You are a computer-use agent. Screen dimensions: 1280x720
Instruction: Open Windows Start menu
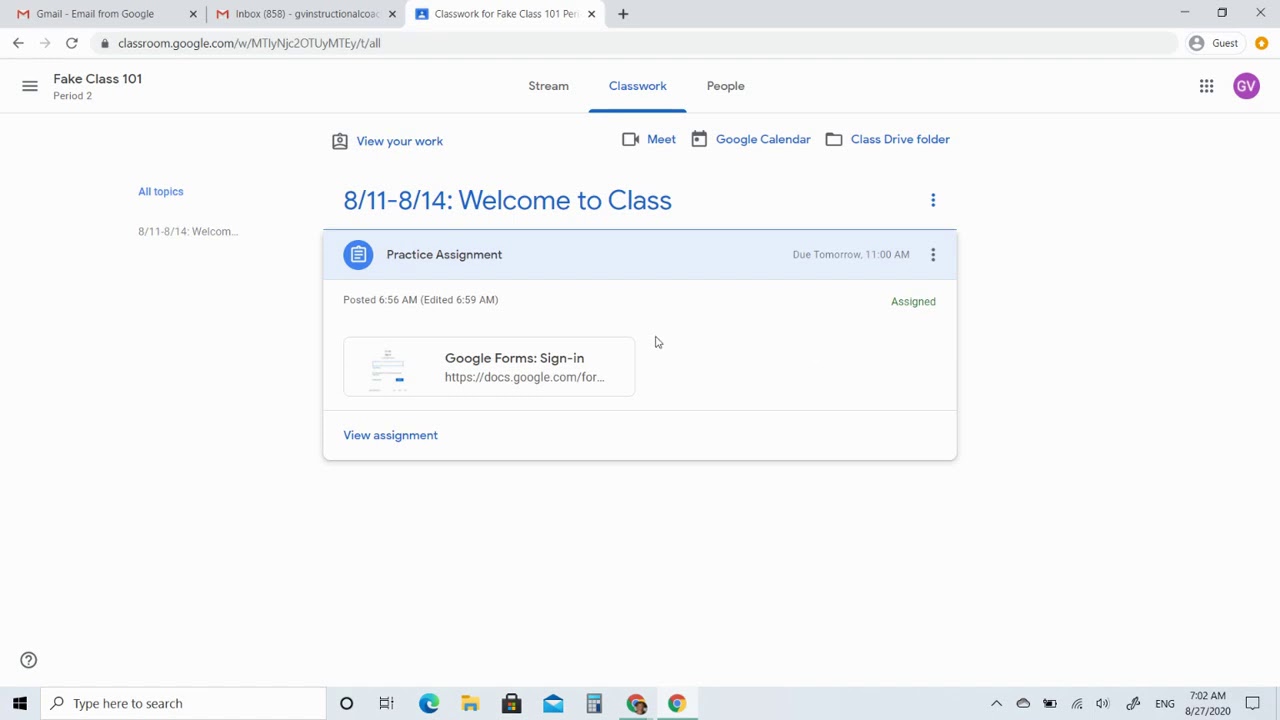(20, 703)
